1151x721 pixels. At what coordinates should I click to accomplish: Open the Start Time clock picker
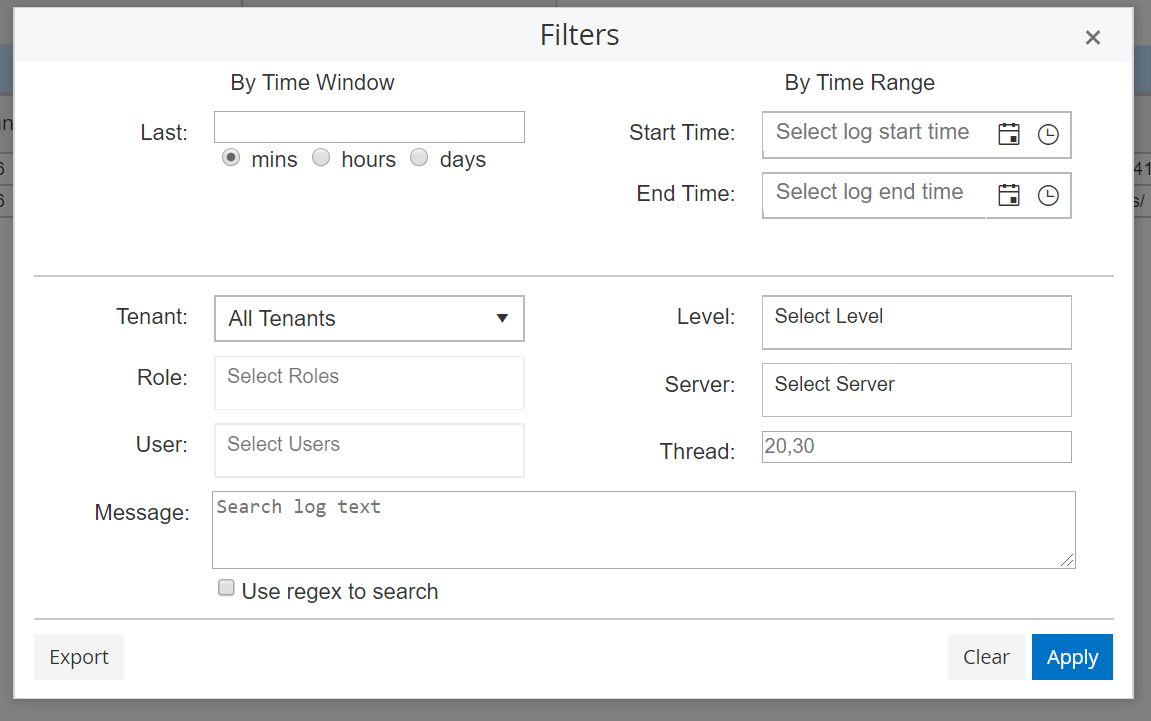(x=1048, y=135)
